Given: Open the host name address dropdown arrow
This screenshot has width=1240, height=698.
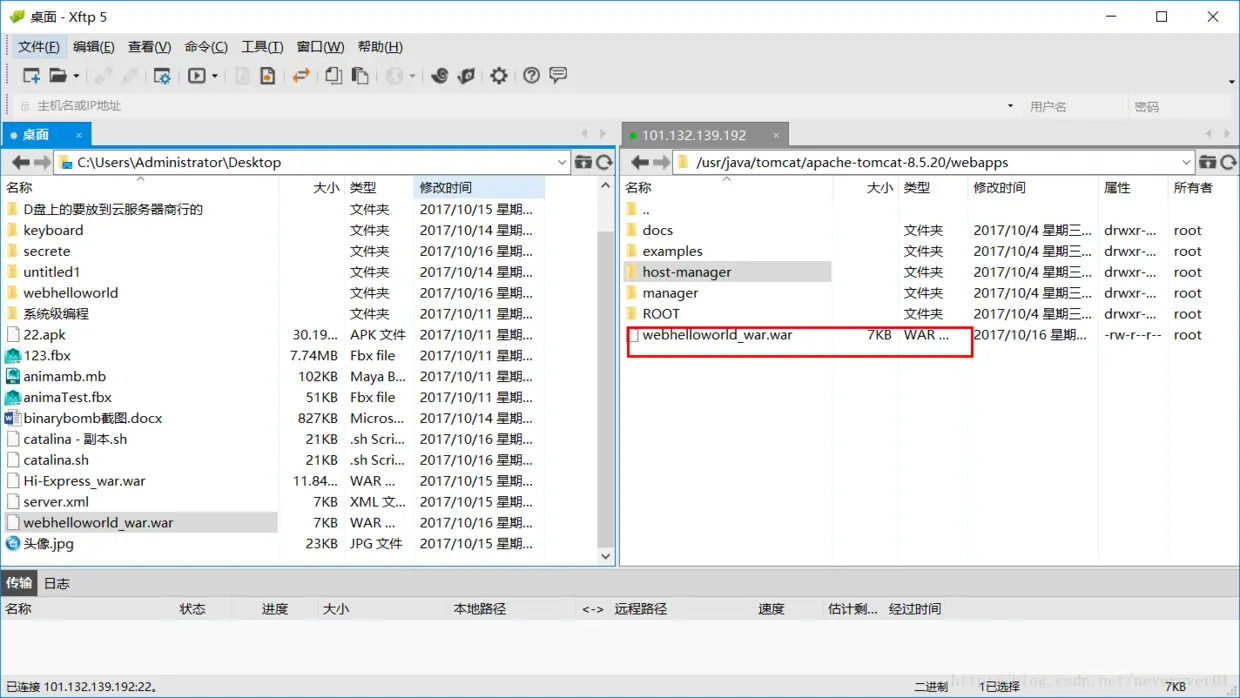Looking at the screenshot, I should [1010, 106].
